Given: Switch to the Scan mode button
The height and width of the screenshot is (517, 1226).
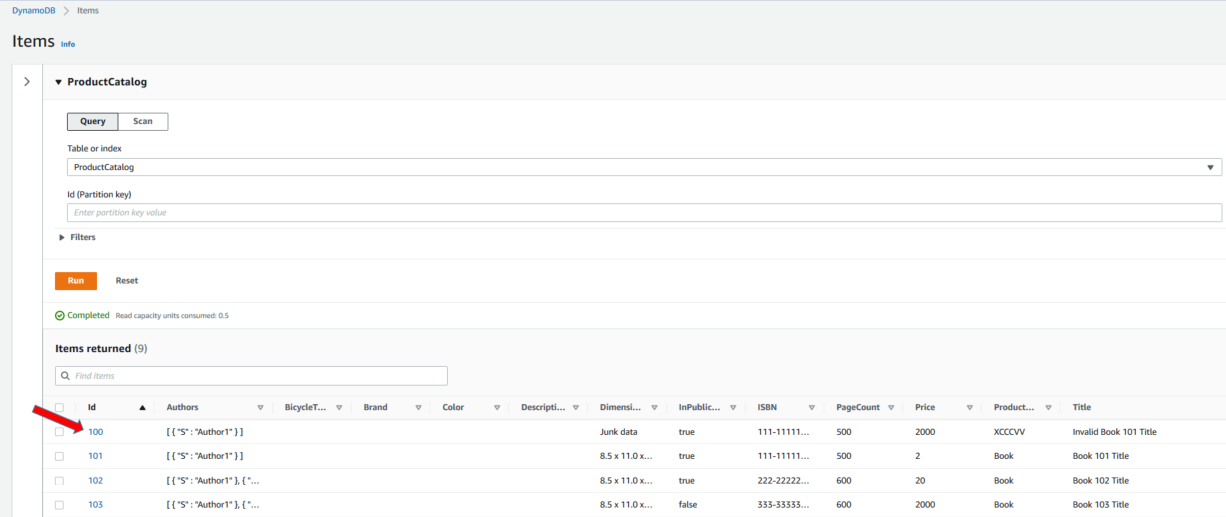Looking at the screenshot, I should (143, 121).
